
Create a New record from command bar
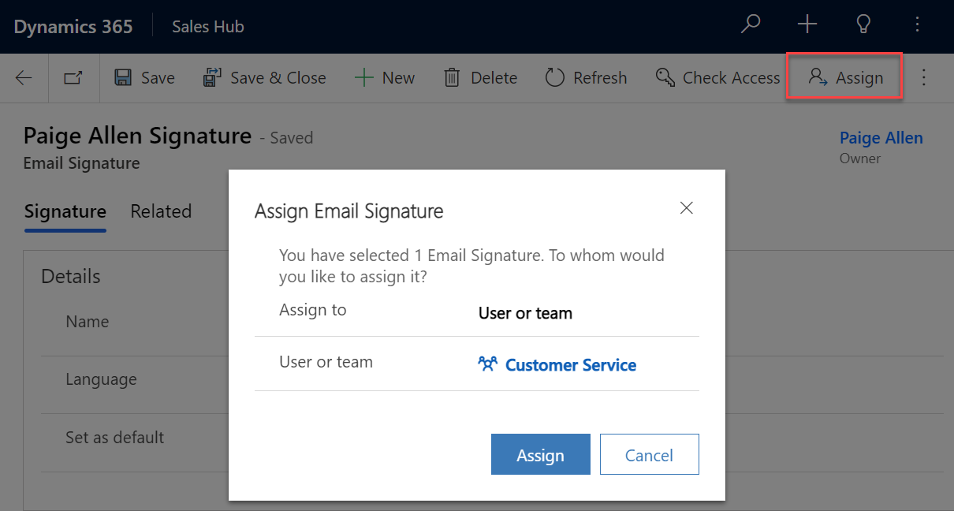pyautogui.click(x=385, y=78)
